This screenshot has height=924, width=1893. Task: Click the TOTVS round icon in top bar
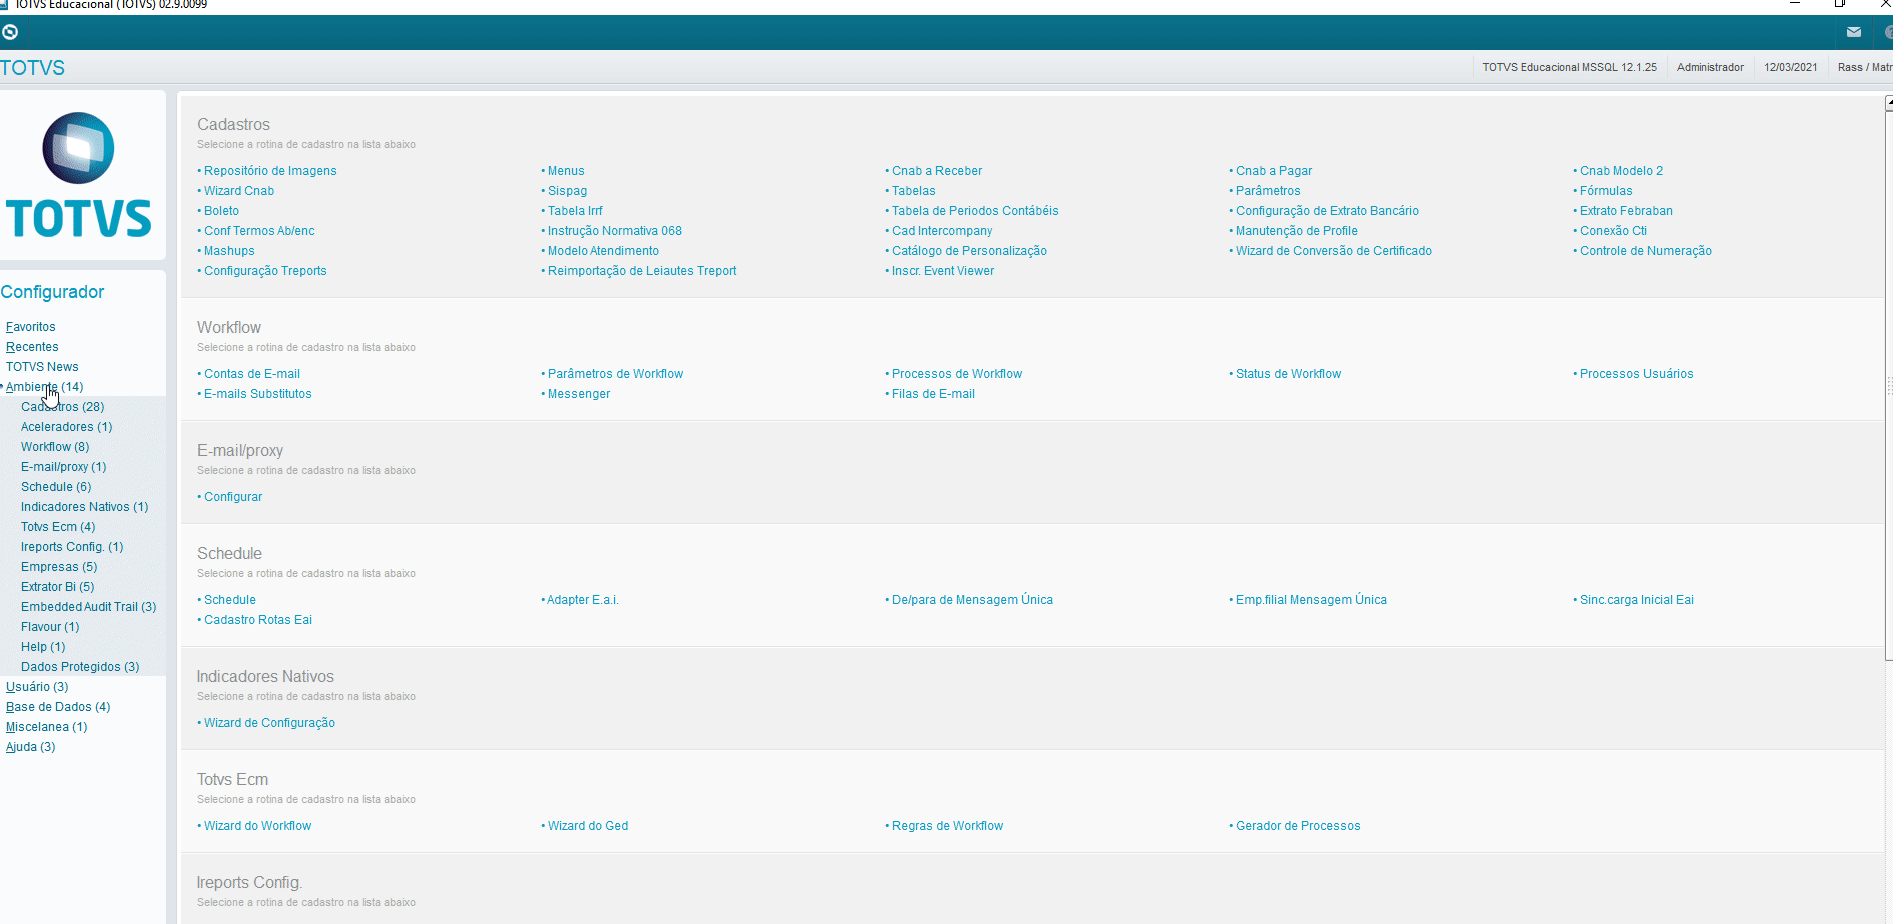(10, 32)
